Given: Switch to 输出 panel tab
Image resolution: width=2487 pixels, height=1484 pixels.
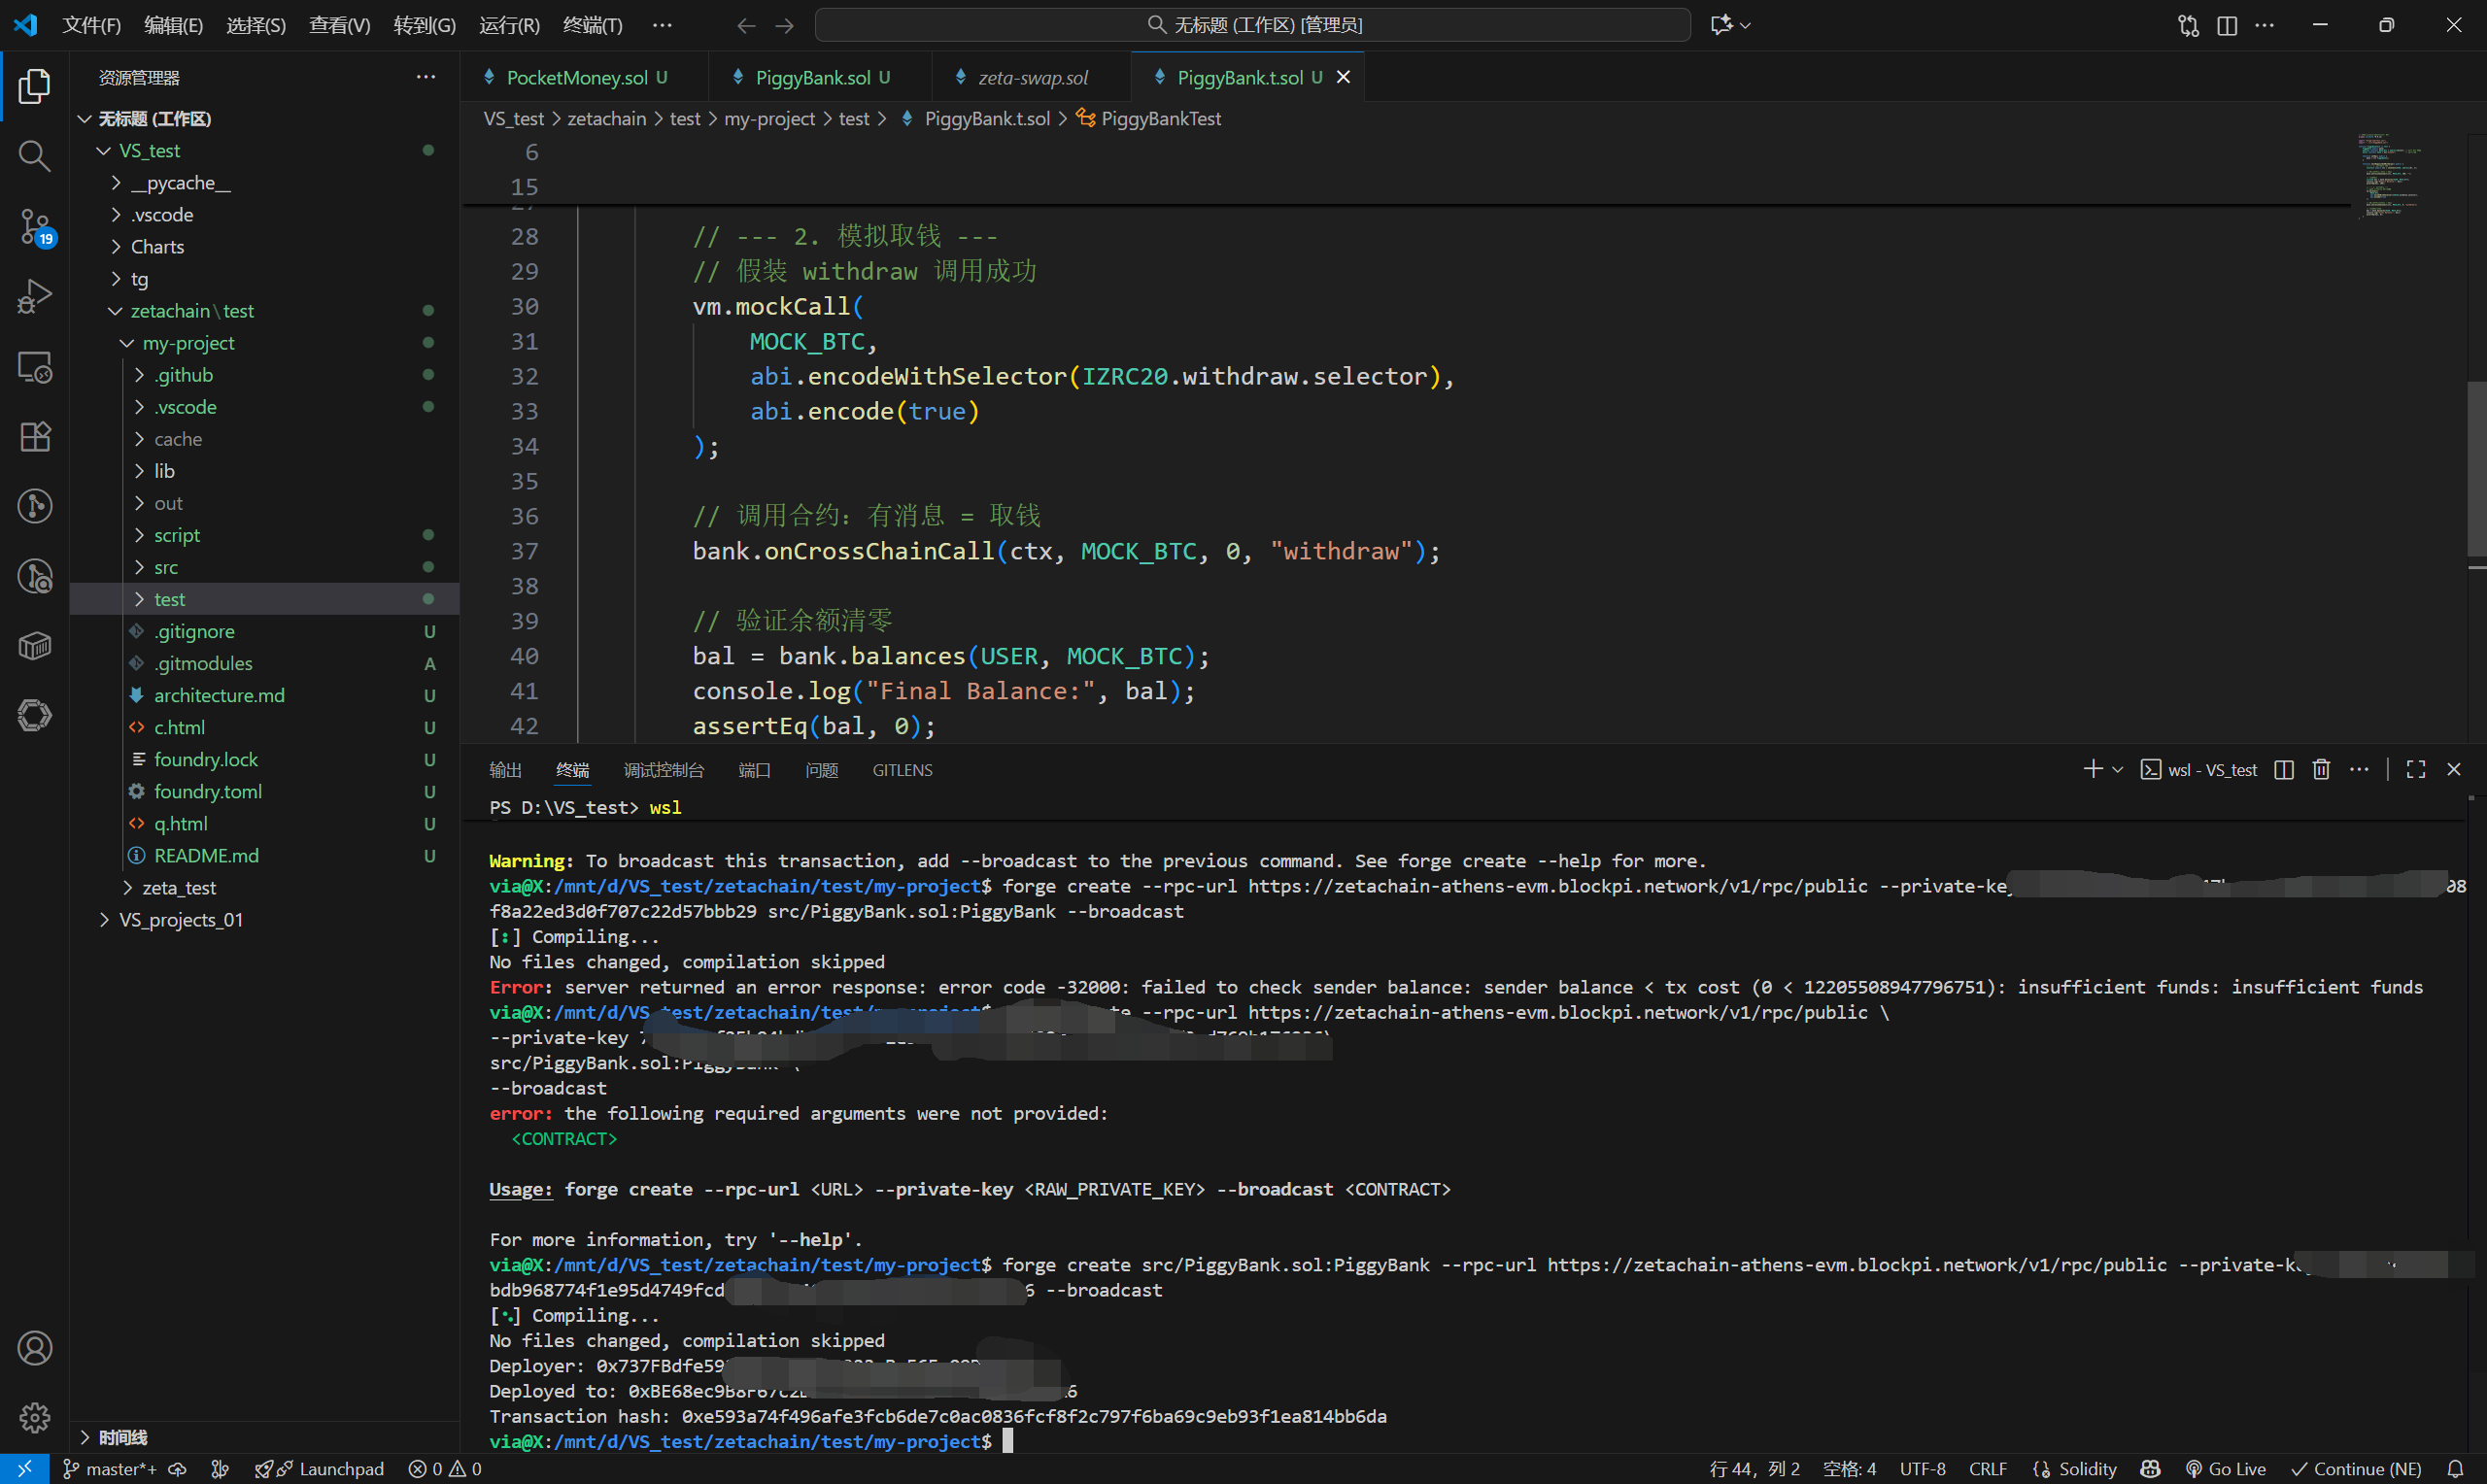Looking at the screenshot, I should pyautogui.click(x=505, y=770).
